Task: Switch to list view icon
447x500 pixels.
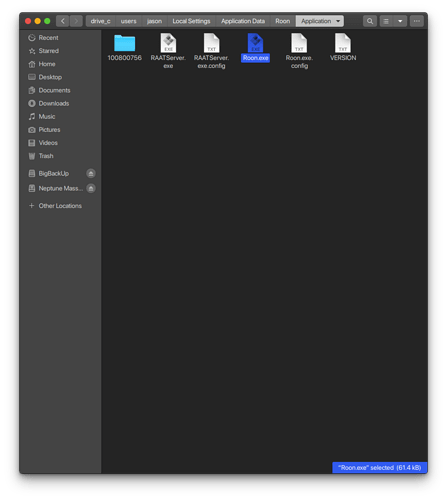Action: 386,21
